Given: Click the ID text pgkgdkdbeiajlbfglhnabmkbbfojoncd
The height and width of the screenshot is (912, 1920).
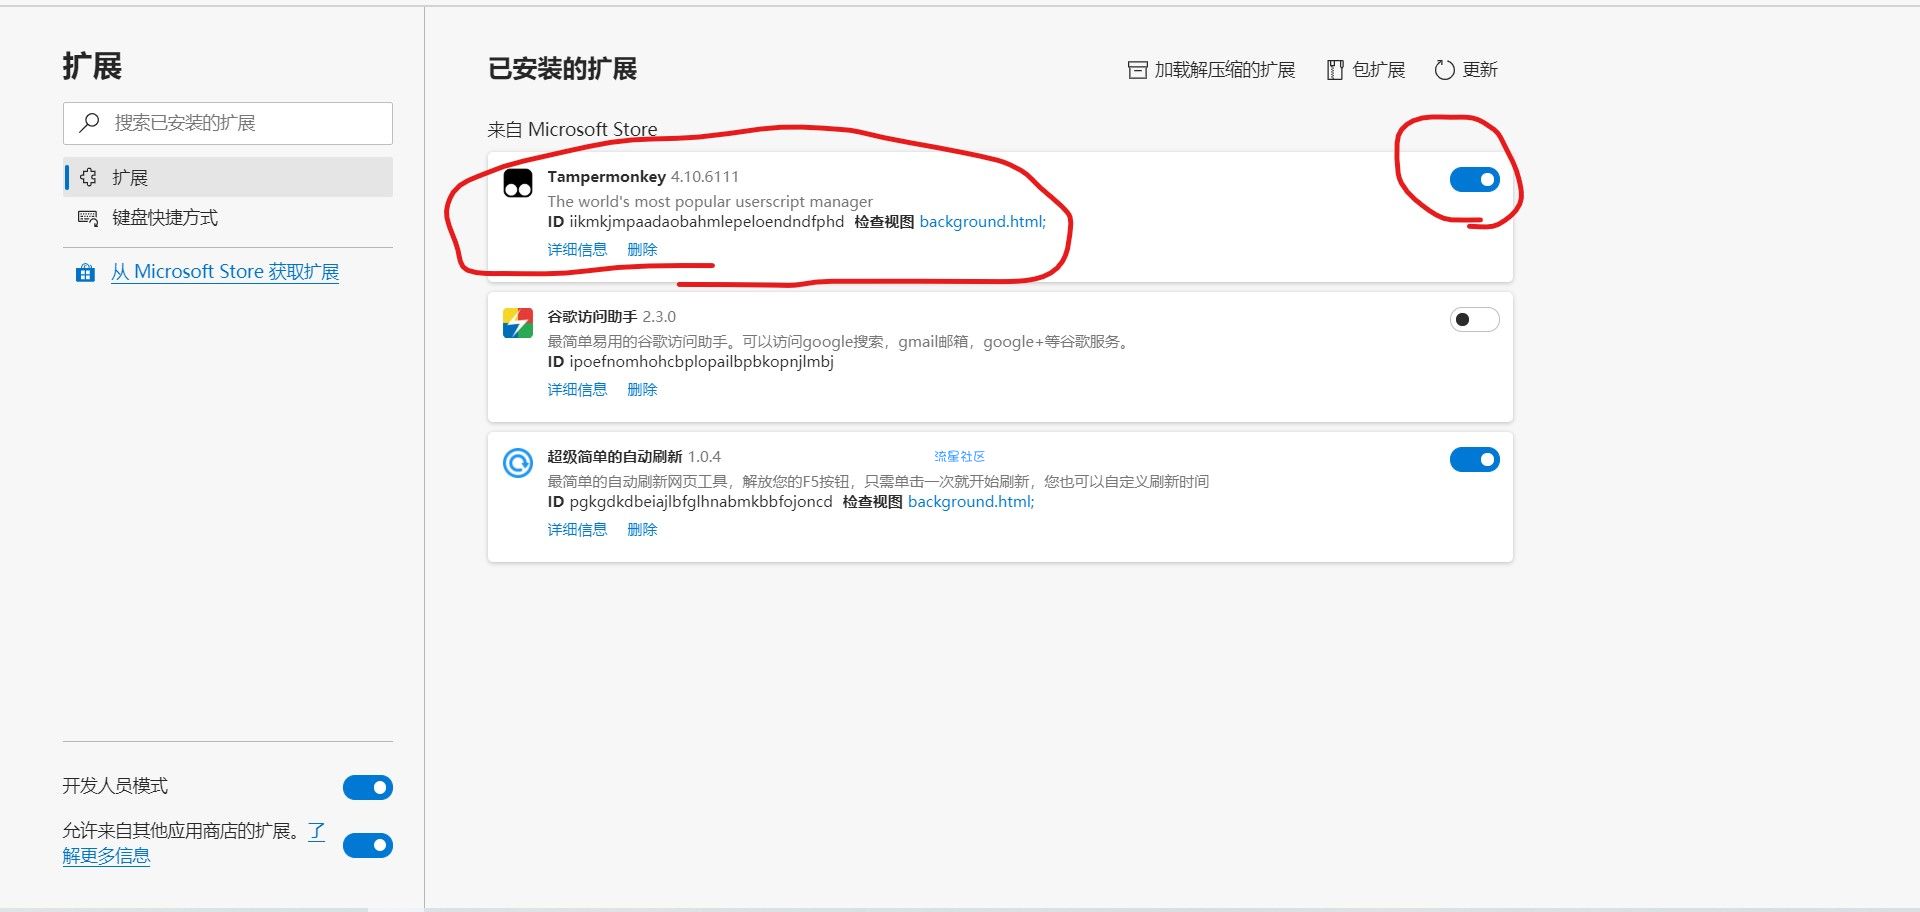Looking at the screenshot, I should click(700, 502).
